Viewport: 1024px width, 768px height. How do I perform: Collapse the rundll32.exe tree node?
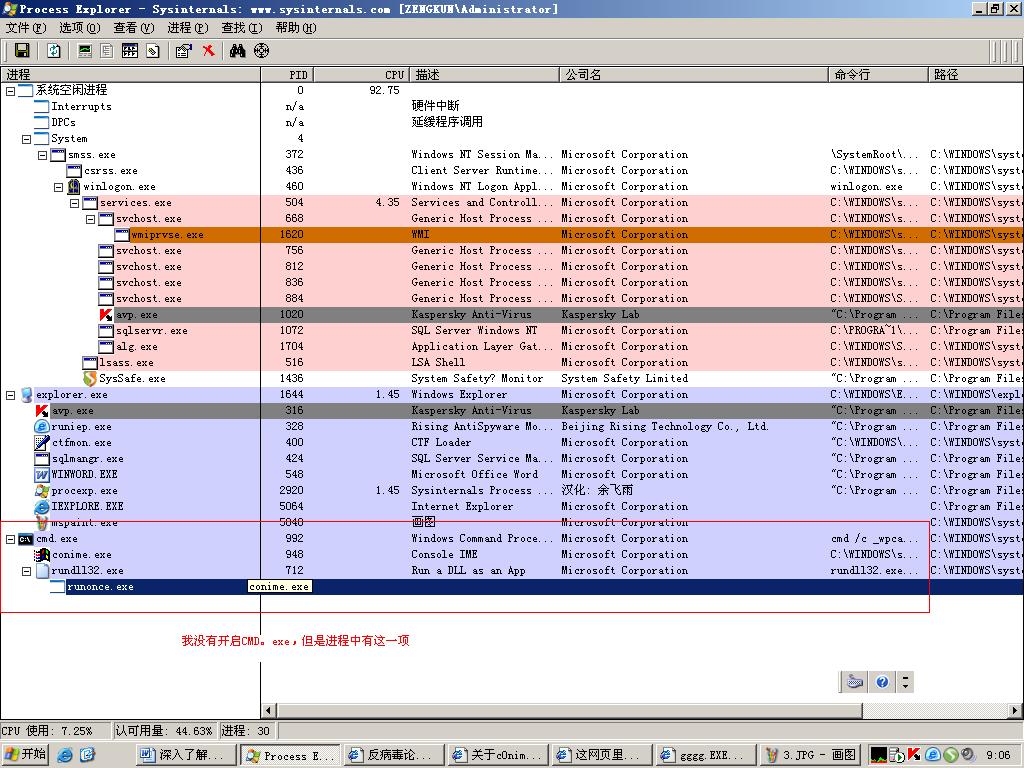(x=27, y=571)
